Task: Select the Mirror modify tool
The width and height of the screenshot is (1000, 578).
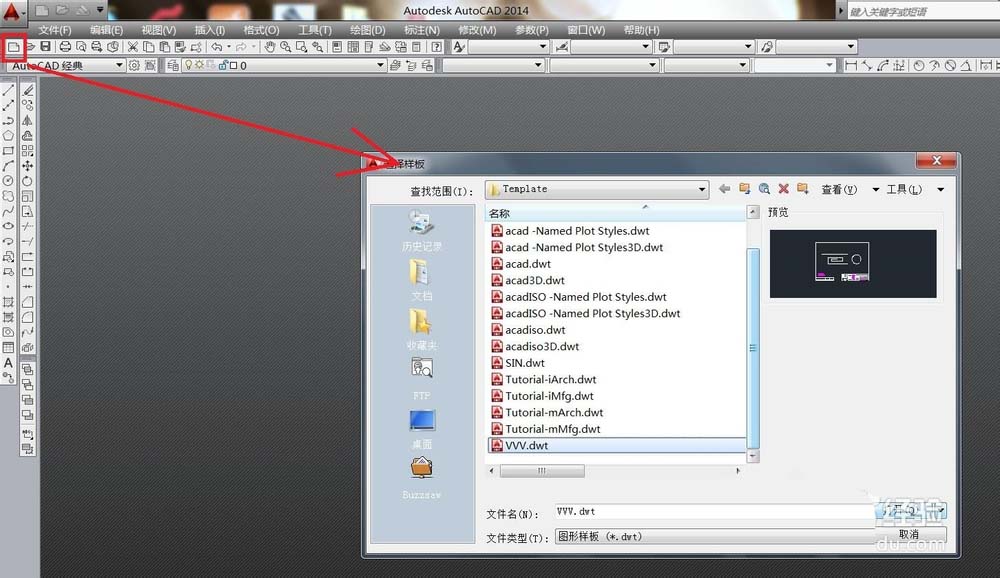Action: 27,121
